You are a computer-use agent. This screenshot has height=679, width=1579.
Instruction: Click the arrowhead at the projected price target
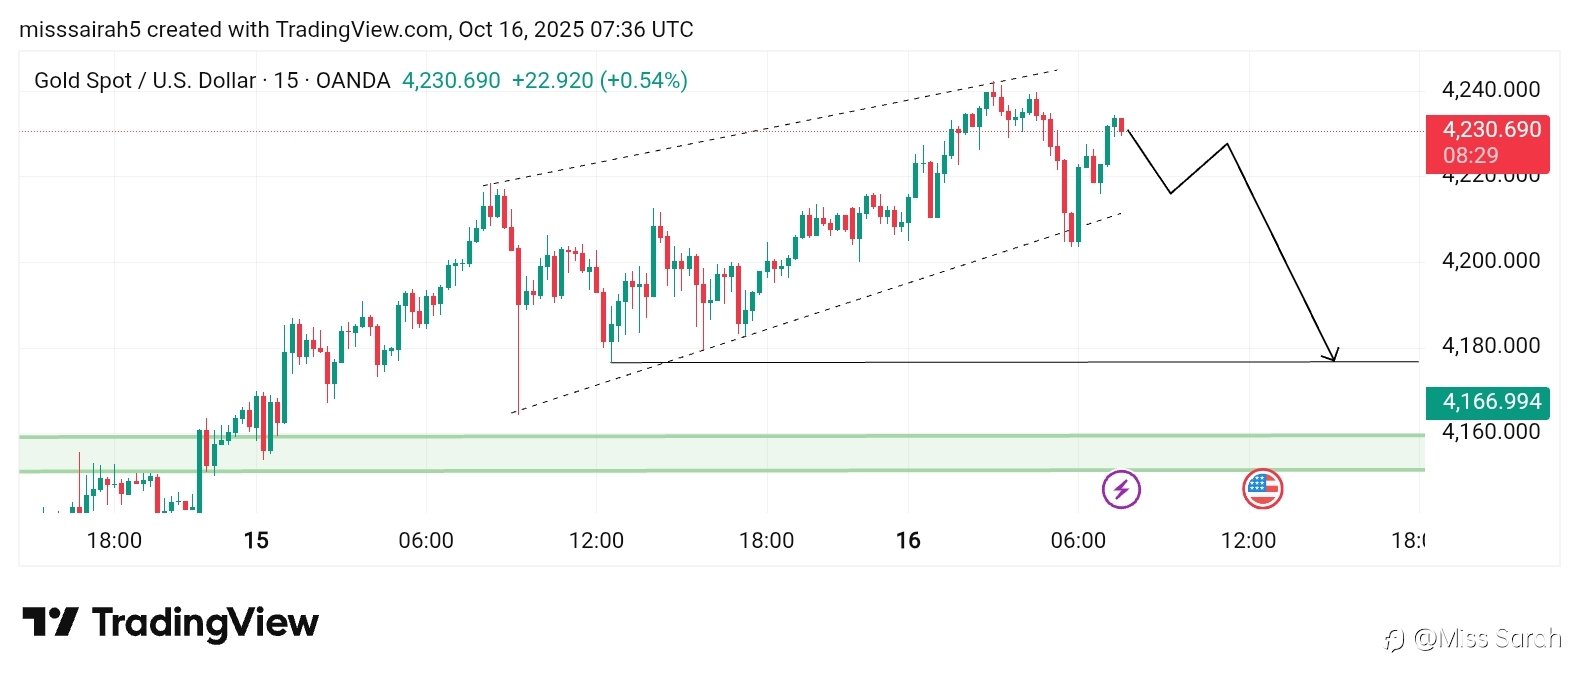pos(1332,355)
